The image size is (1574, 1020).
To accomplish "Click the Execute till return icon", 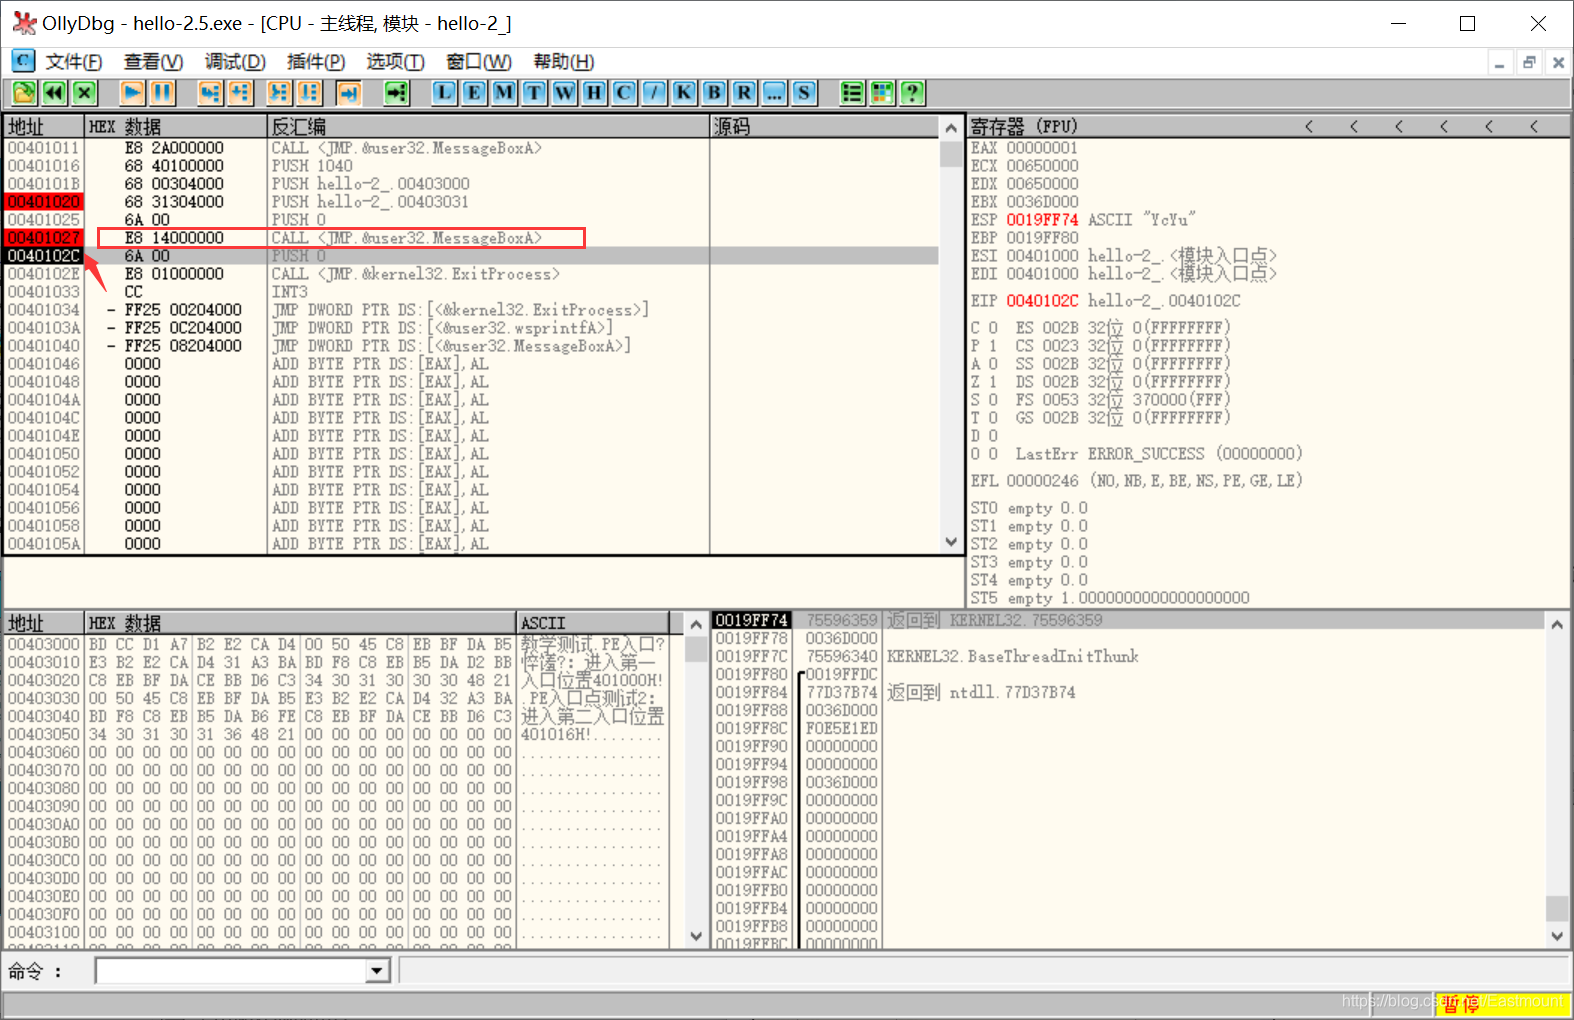I will coord(348,93).
